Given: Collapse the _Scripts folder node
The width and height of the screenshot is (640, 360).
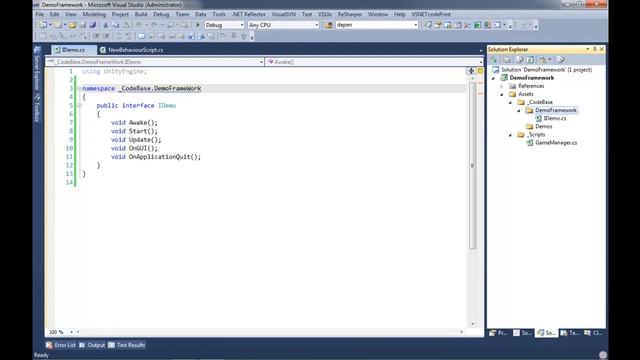Looking at the screenshot, I should pyautogui.click(x=510, y=135).
